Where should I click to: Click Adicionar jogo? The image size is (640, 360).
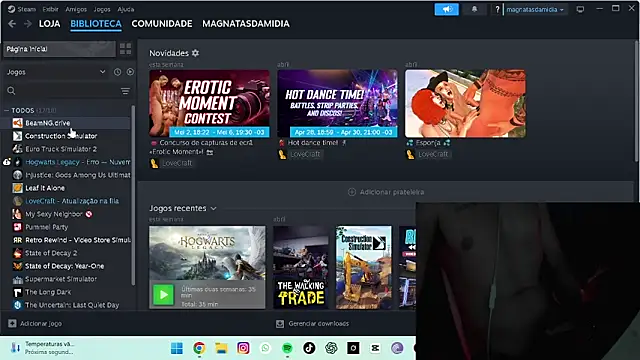tap(35, 324)
